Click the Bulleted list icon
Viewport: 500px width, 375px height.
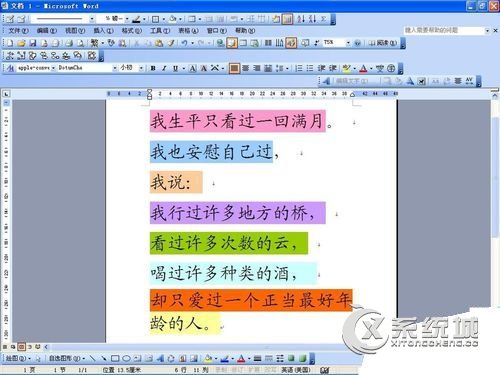(310, 68)
